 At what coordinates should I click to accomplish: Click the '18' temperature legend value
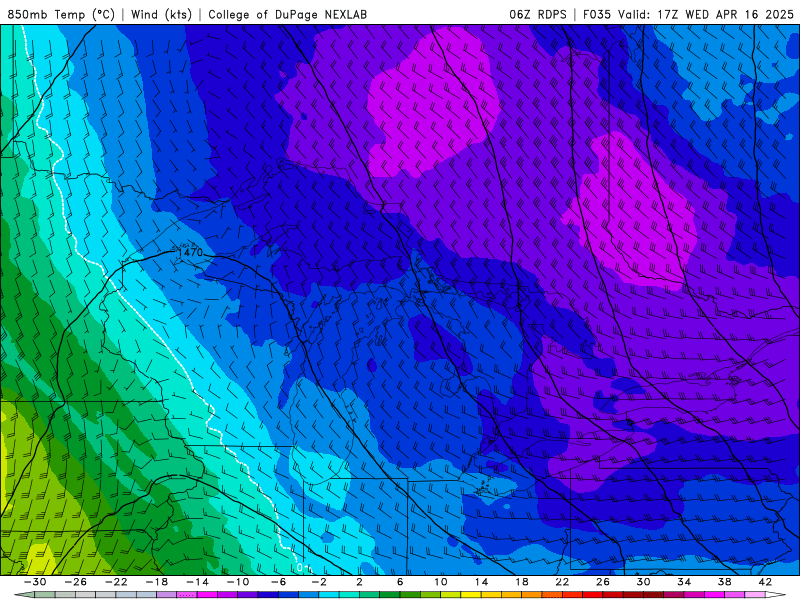tap(521, 582)
